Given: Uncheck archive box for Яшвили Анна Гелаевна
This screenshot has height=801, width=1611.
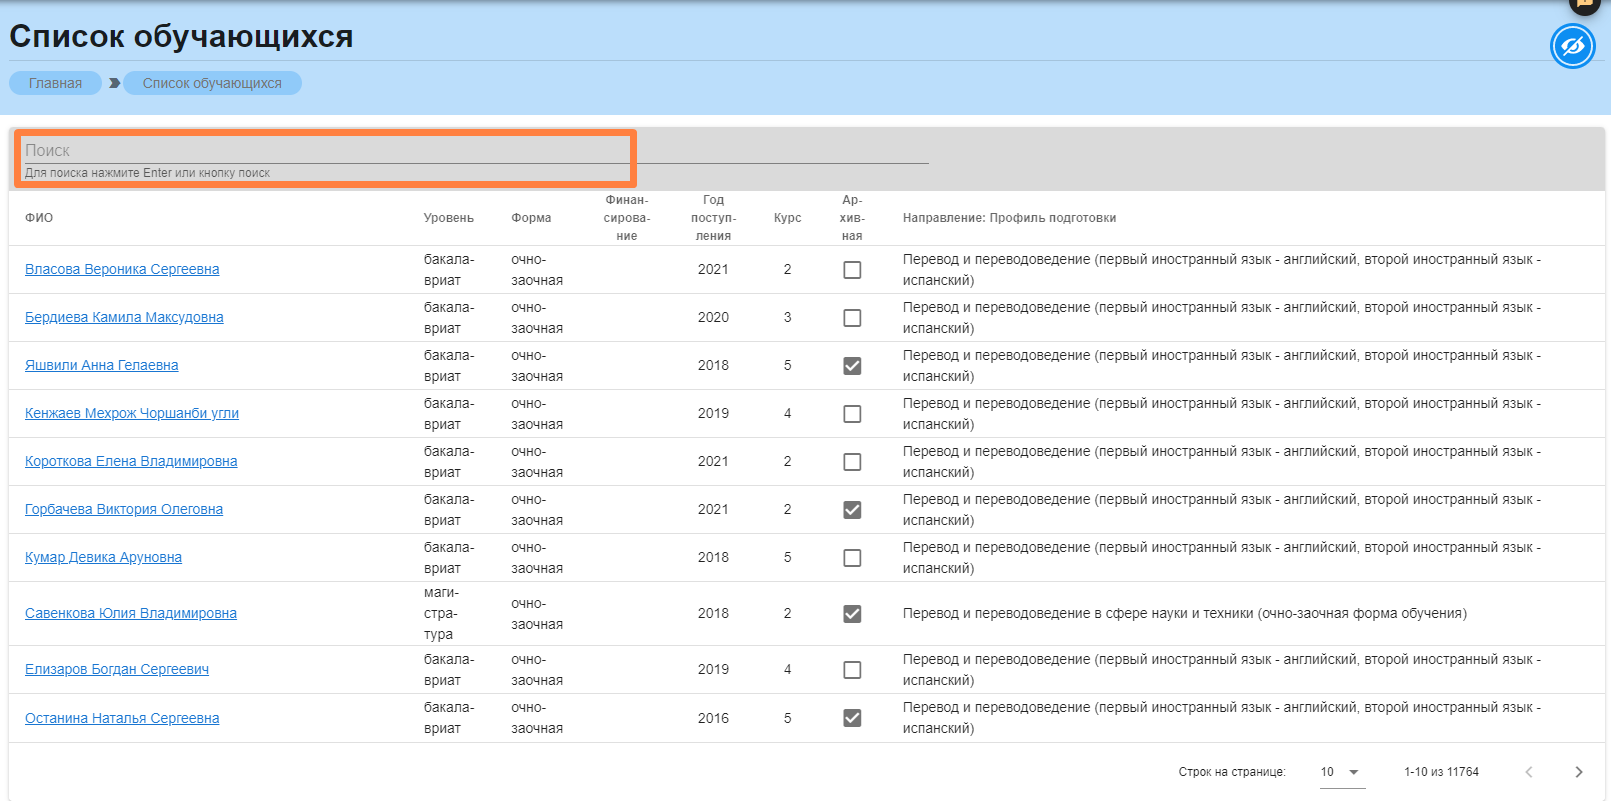Looking at the screenshot, I should pos(852,366).
